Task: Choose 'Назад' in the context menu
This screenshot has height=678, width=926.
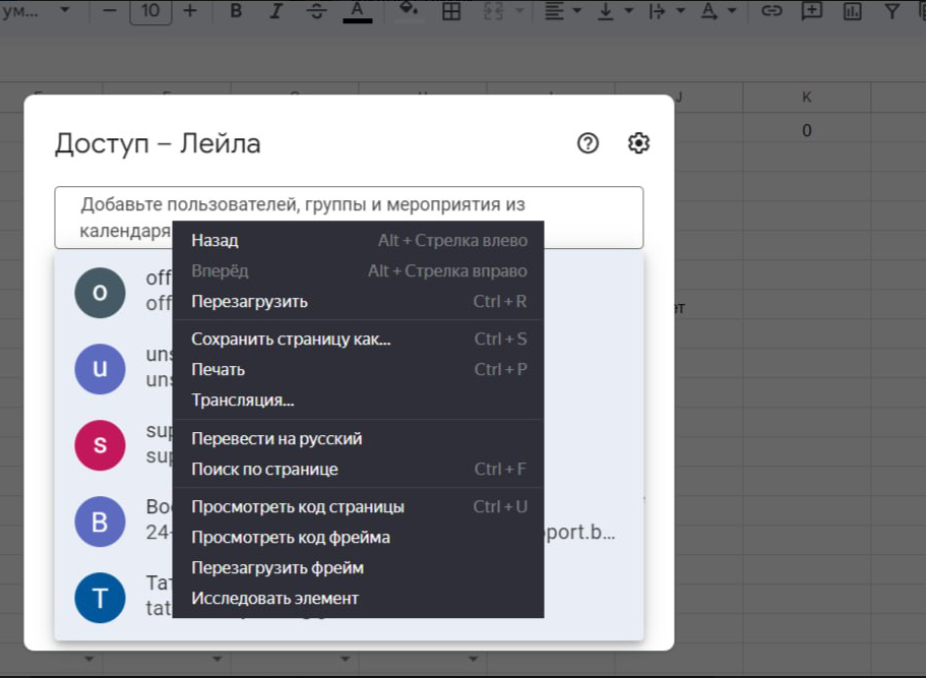Action: click(358, 240)
